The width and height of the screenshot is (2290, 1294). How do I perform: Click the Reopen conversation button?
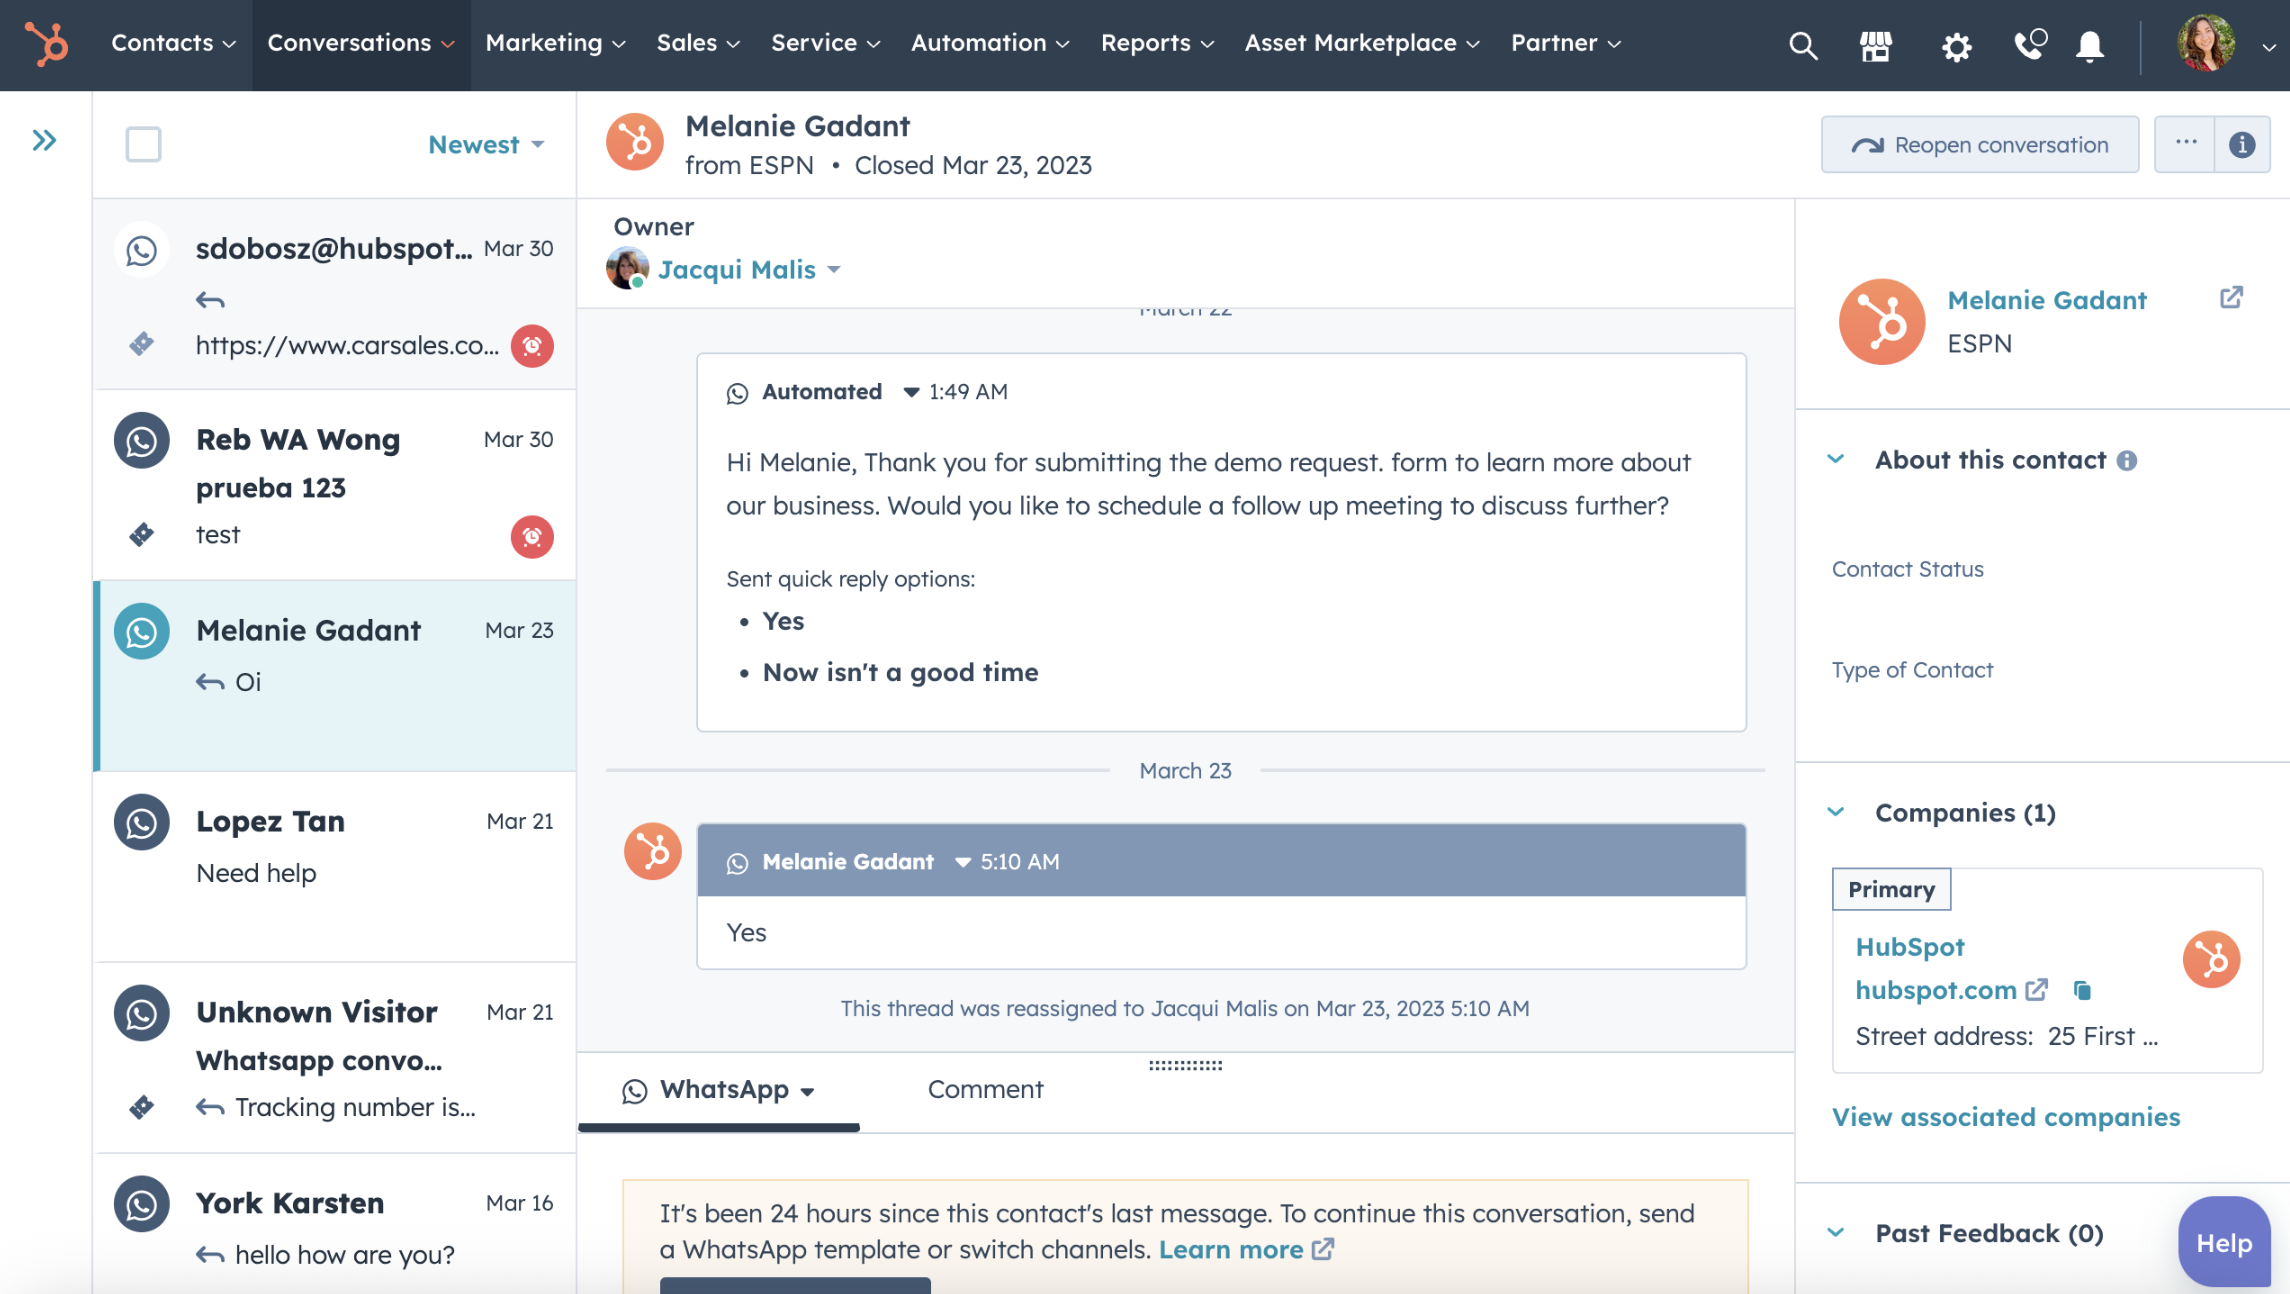click(x=1979, y=144)
